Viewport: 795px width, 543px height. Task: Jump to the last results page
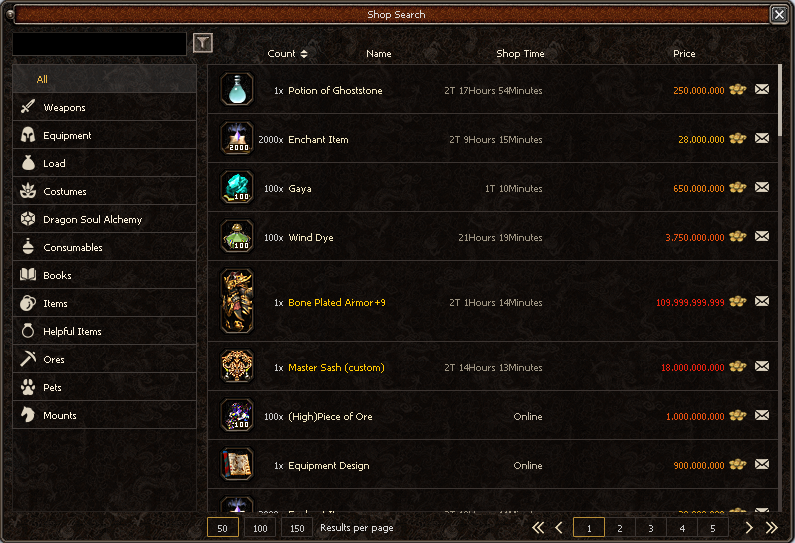tap(772, 528)
